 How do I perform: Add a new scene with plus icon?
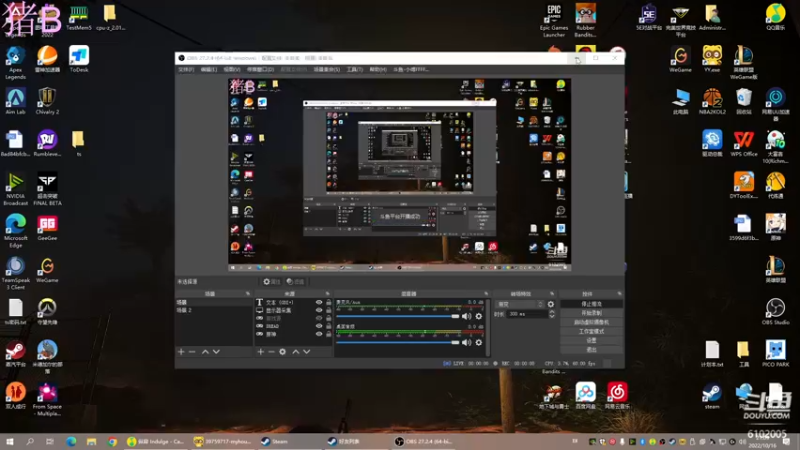coord(181,352)
